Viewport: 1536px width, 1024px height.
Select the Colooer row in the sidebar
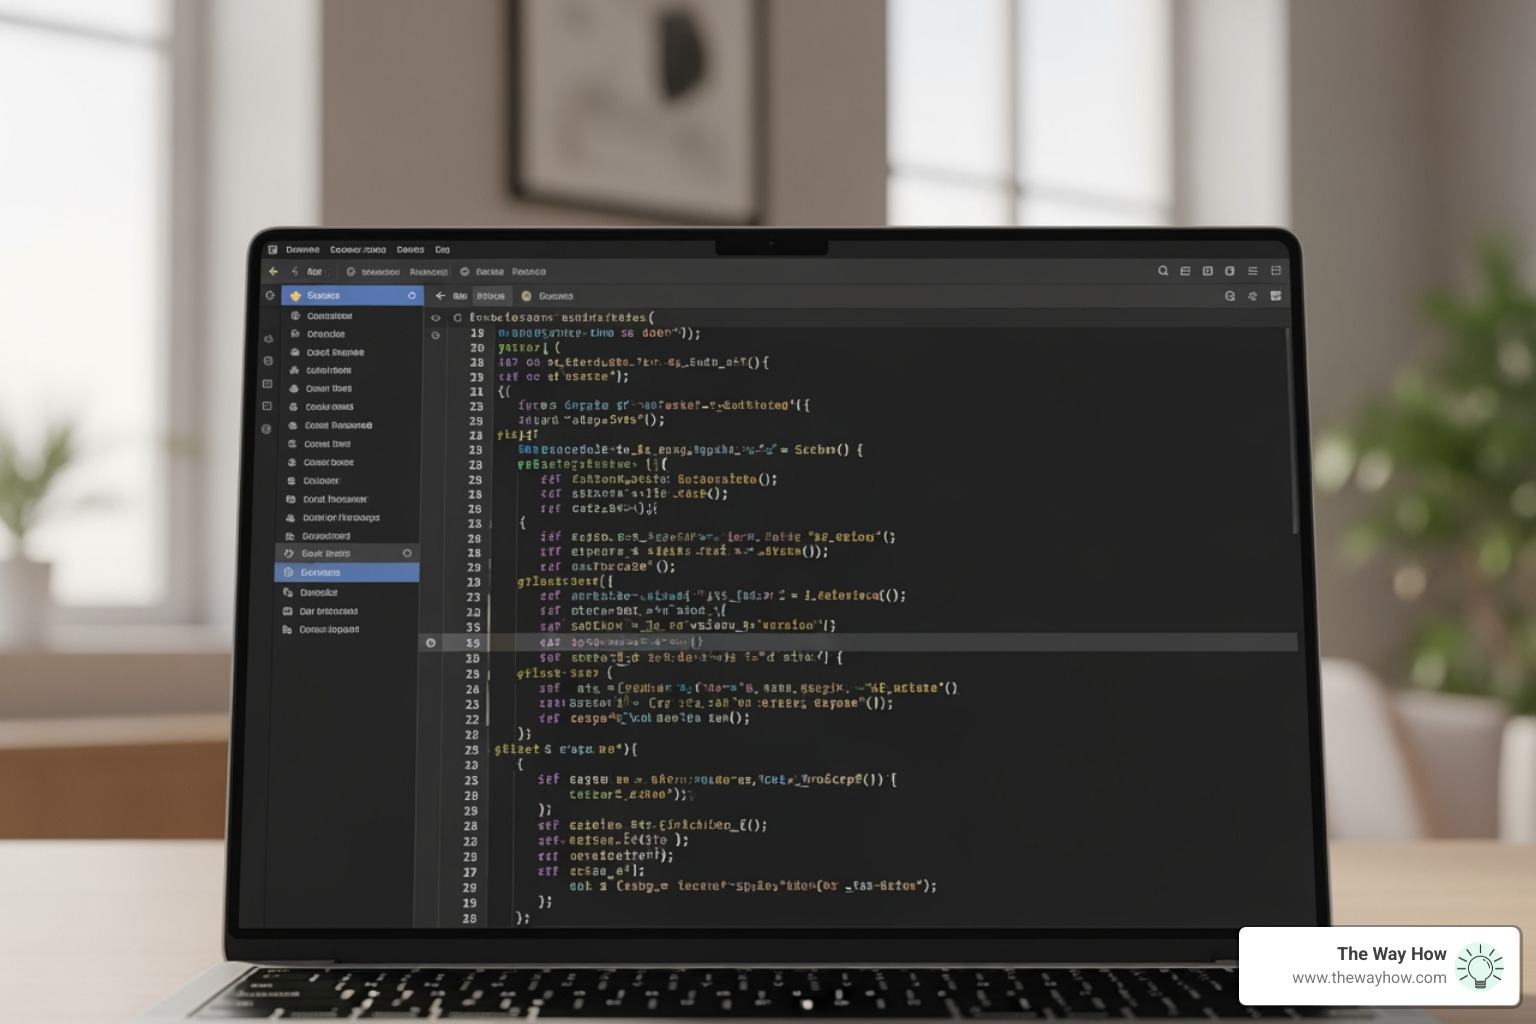click(347, 481)
